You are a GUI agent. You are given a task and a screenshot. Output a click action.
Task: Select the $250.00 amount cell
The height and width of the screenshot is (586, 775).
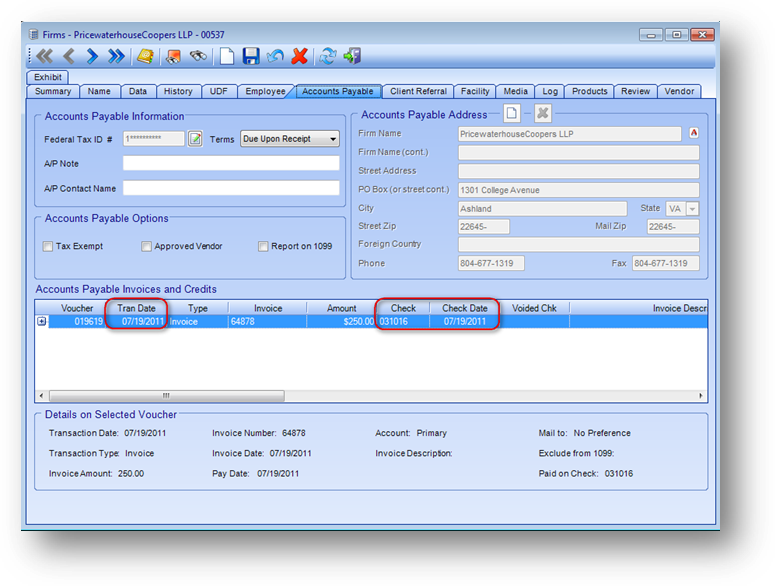(x=341, y=322)
